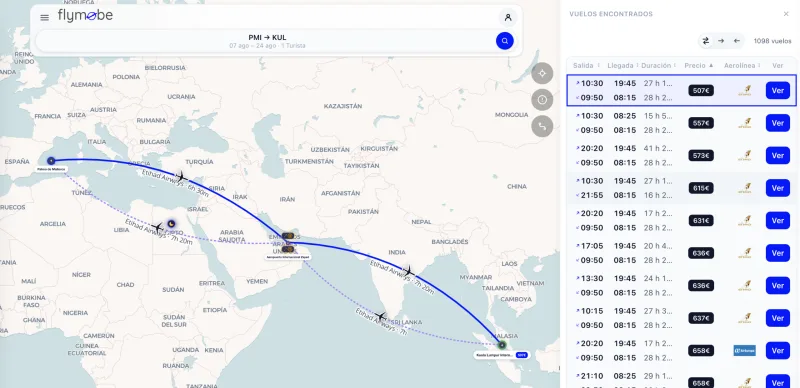This screenshot has width=800, height=388.
Task: Open the hamburger menu next to flymobe
Action: 44,17
